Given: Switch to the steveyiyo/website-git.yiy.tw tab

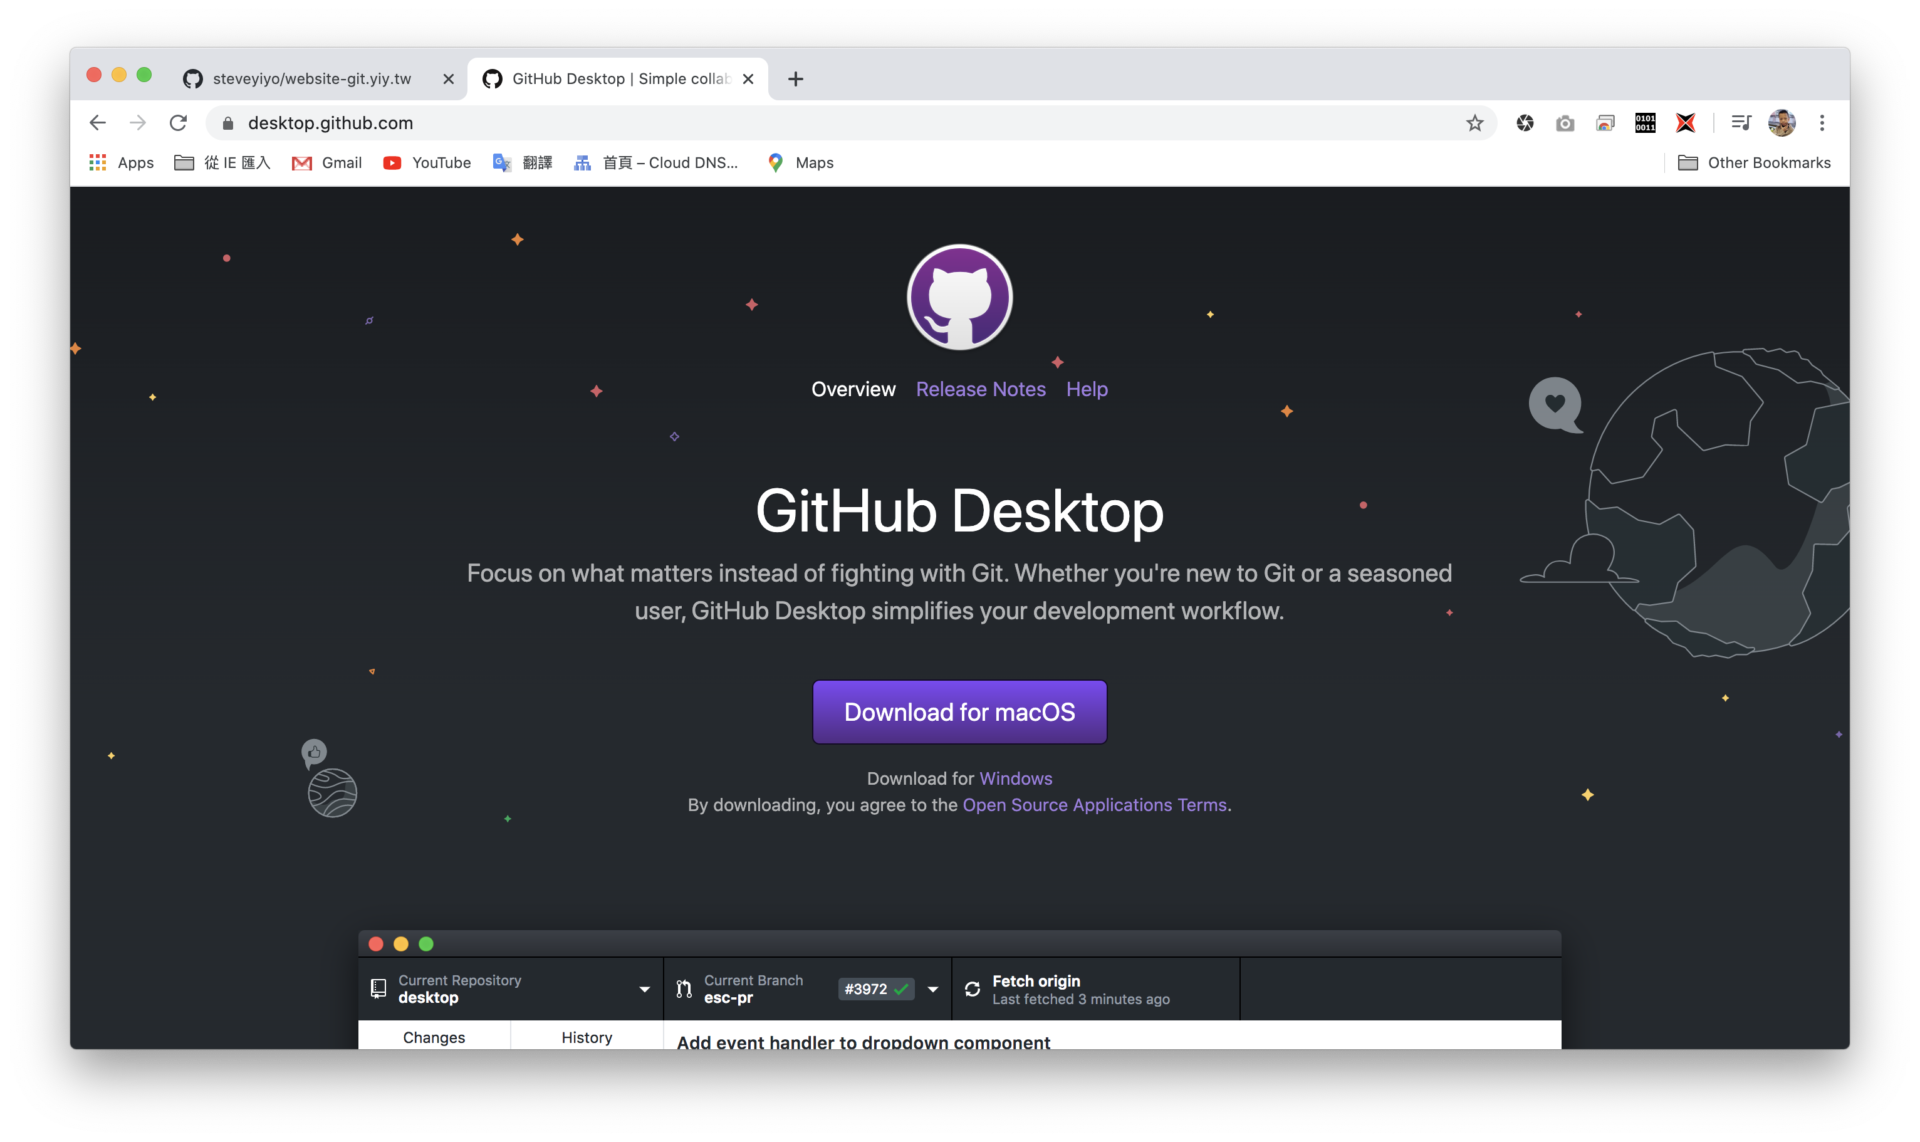Looking at the screenshot, I should pos(311,79).
